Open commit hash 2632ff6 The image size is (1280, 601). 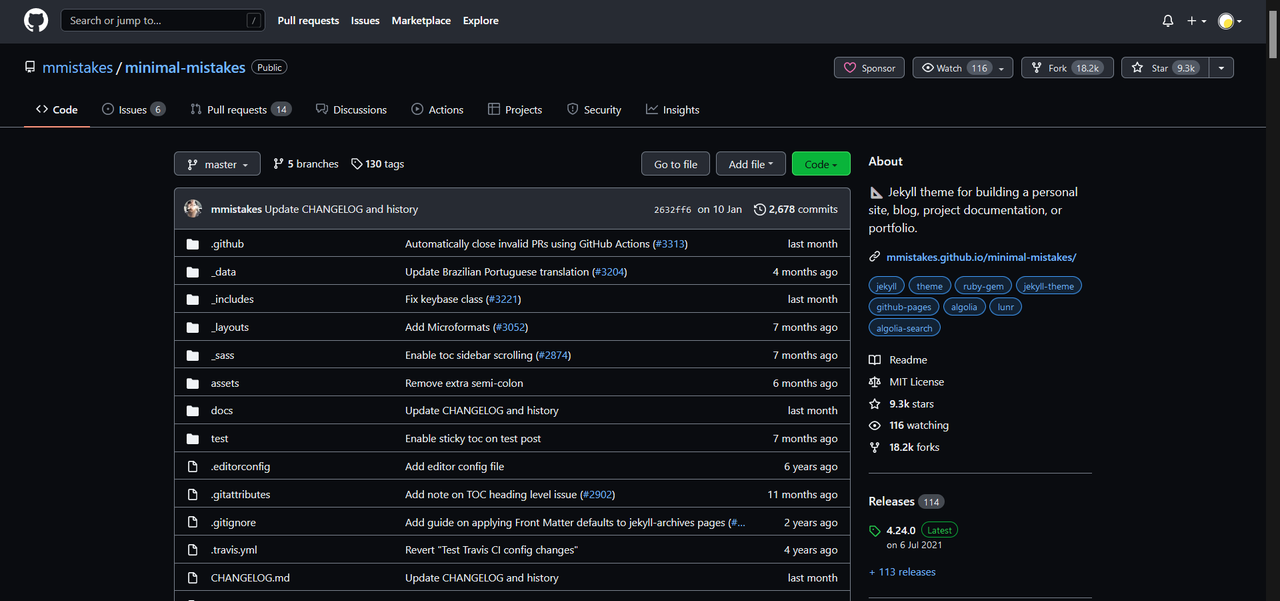[x=672, y=210]
